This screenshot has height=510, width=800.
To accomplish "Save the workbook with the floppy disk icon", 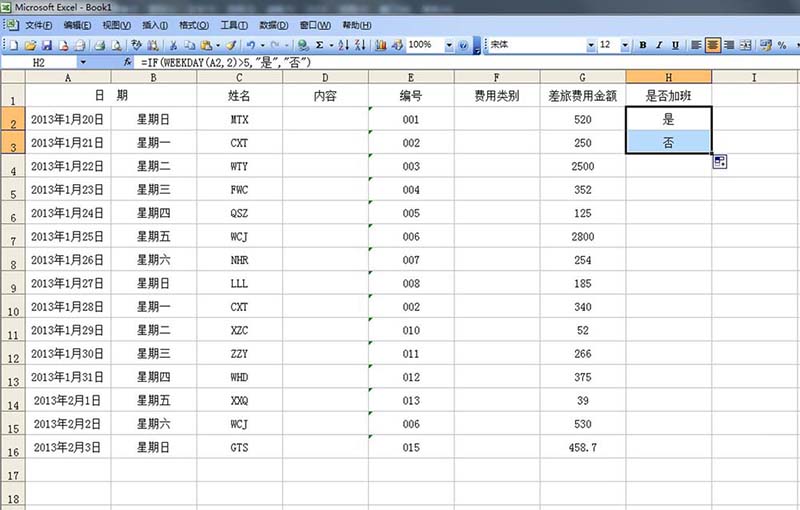I will point(46,45).
